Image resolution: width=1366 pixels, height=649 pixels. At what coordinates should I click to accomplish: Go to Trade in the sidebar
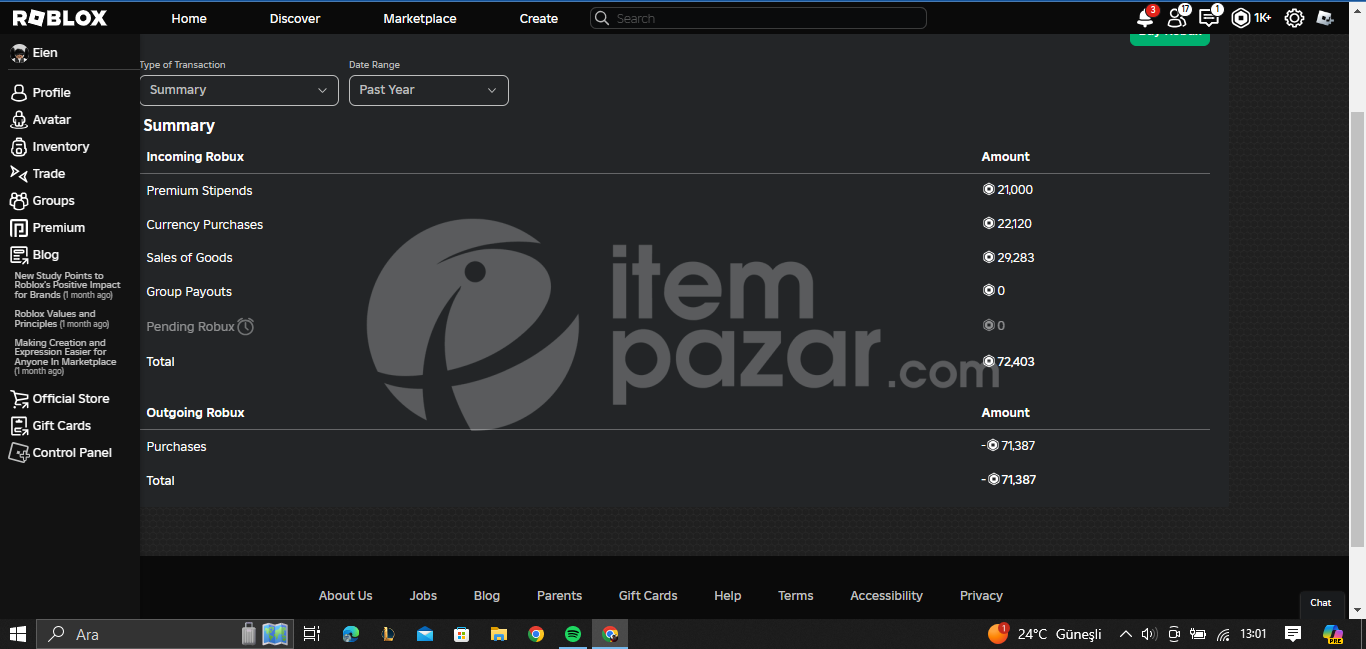tap(38, 174)
